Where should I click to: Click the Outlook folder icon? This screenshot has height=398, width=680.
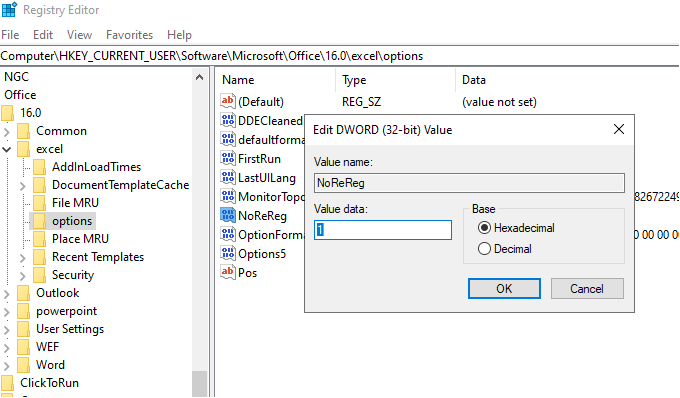click(x=23, y=293)
